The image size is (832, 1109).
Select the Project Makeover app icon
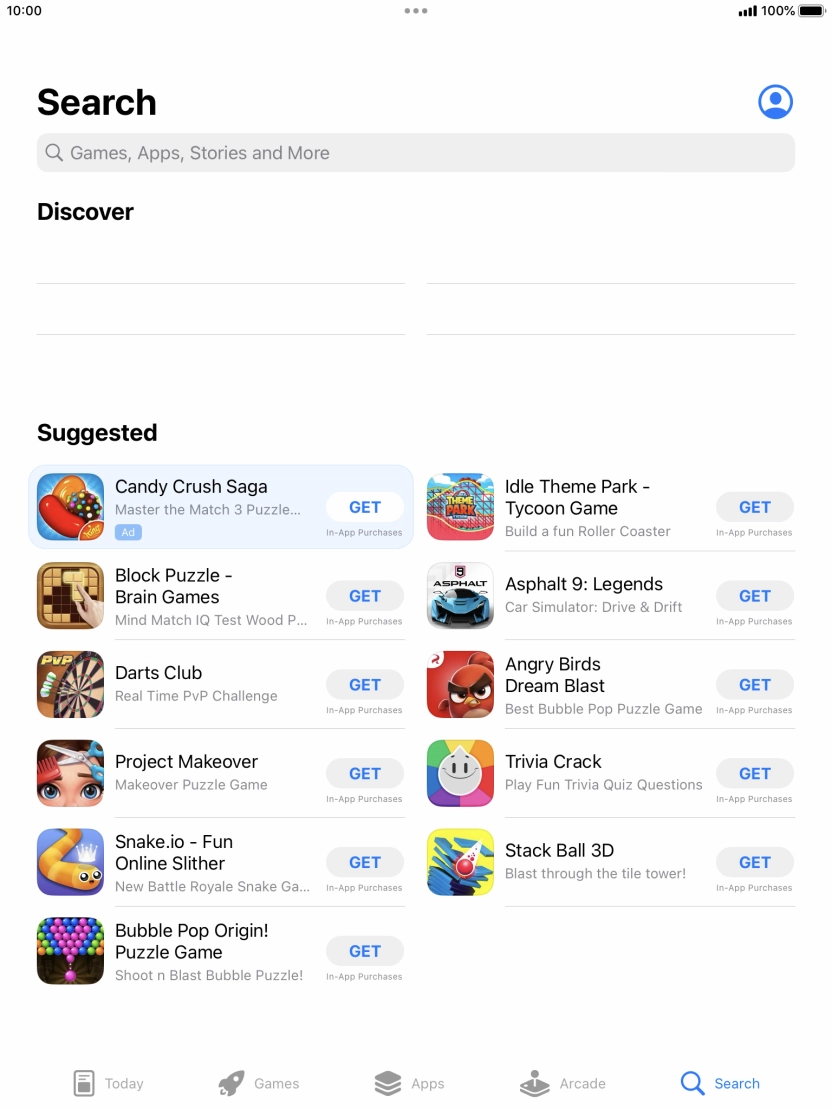click(70, 773)
